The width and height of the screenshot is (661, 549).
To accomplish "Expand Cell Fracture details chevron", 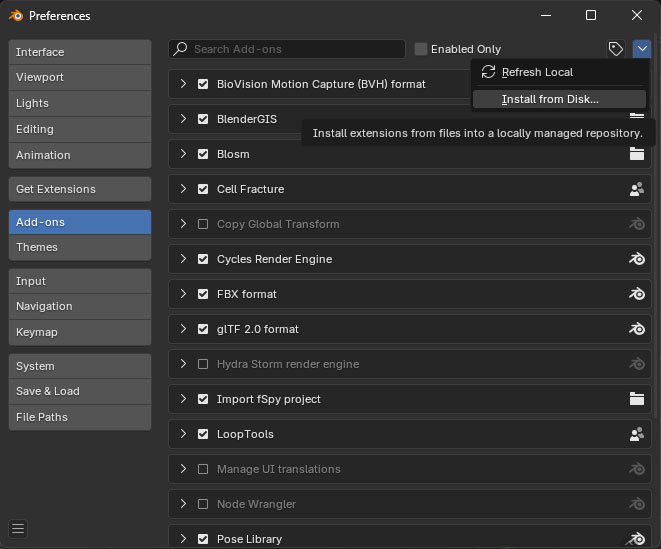I will point(183,188).
